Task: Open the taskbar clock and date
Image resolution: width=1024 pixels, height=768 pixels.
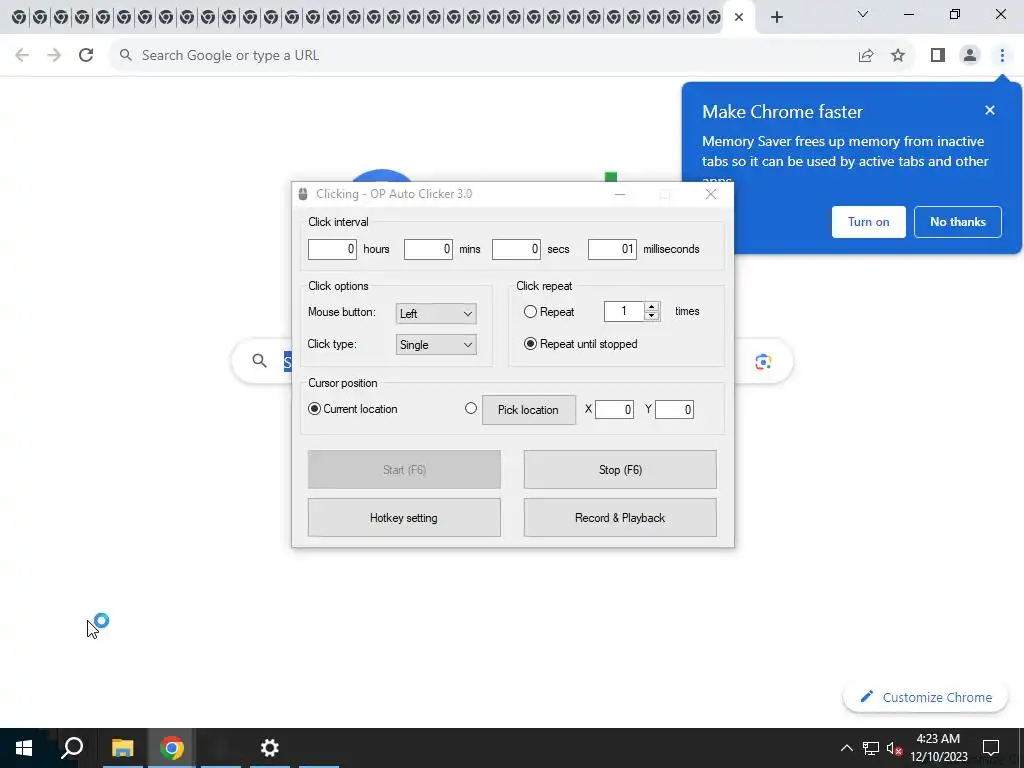Action: (x=938, y=748)
